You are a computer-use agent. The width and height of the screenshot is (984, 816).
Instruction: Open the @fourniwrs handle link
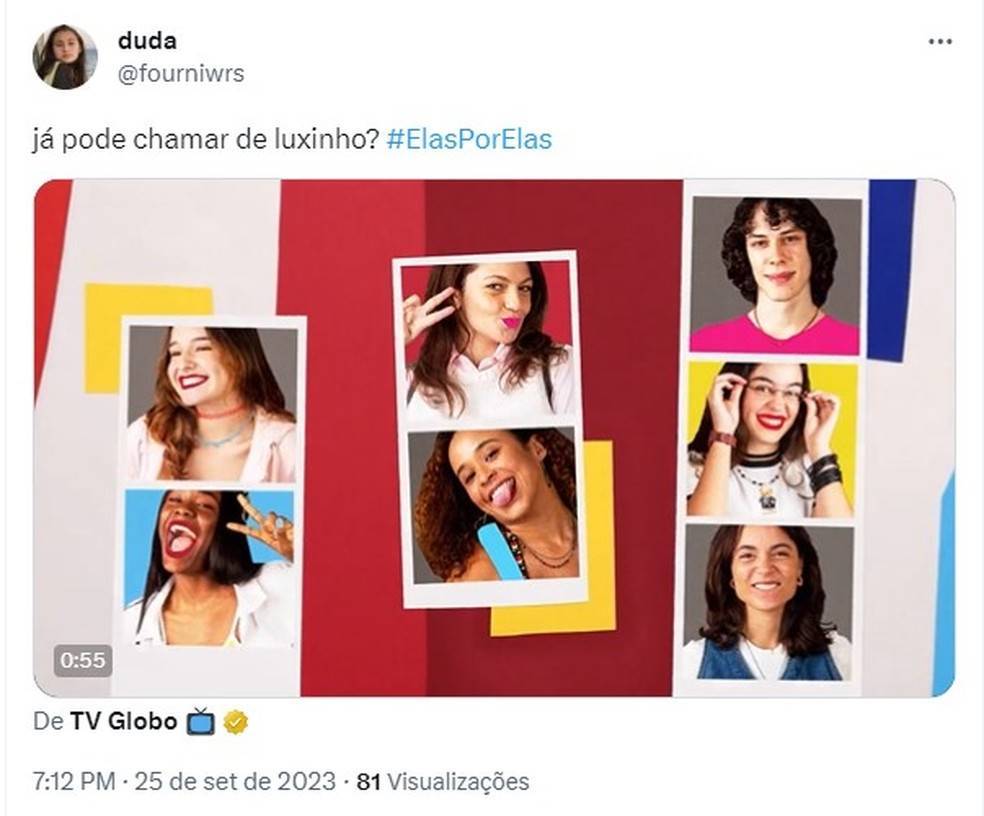pyautogui.click(x=181, y=74)
